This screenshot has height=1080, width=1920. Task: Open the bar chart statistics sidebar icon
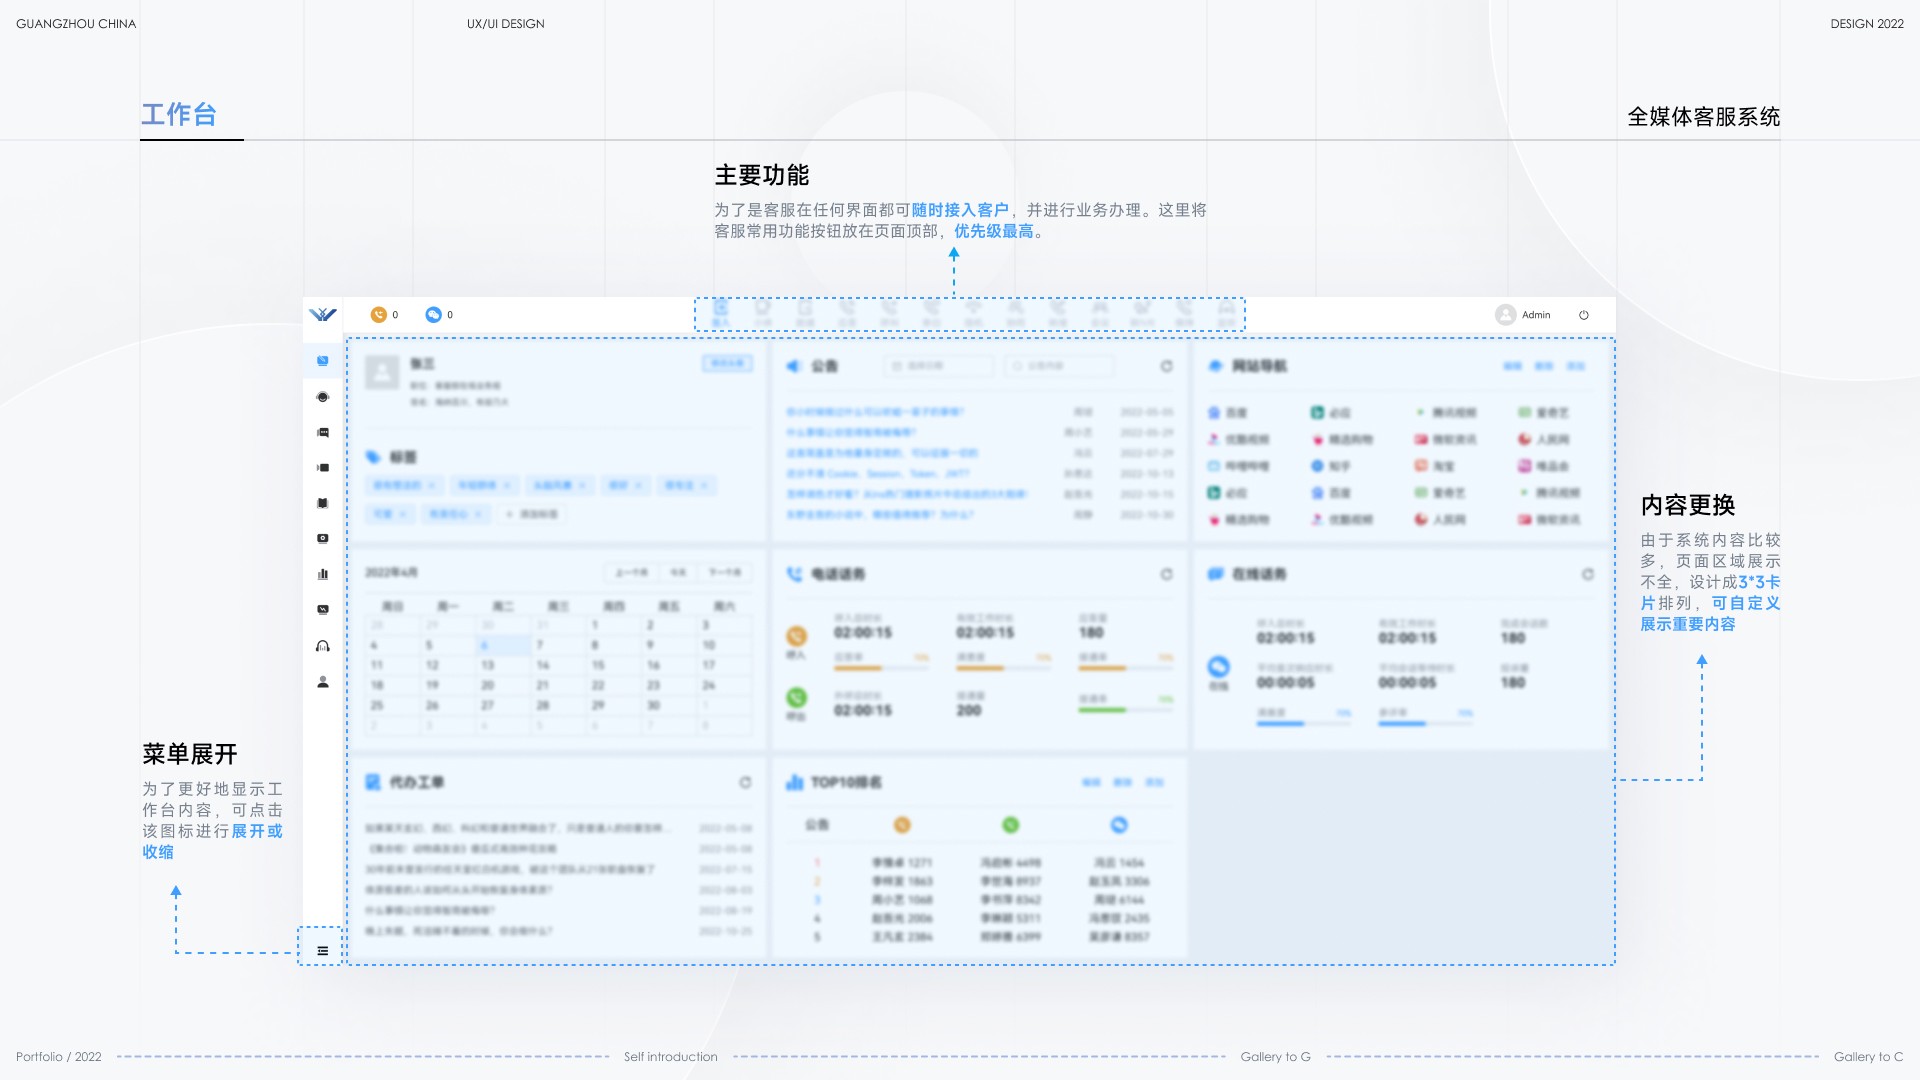[x=322, y=574]
